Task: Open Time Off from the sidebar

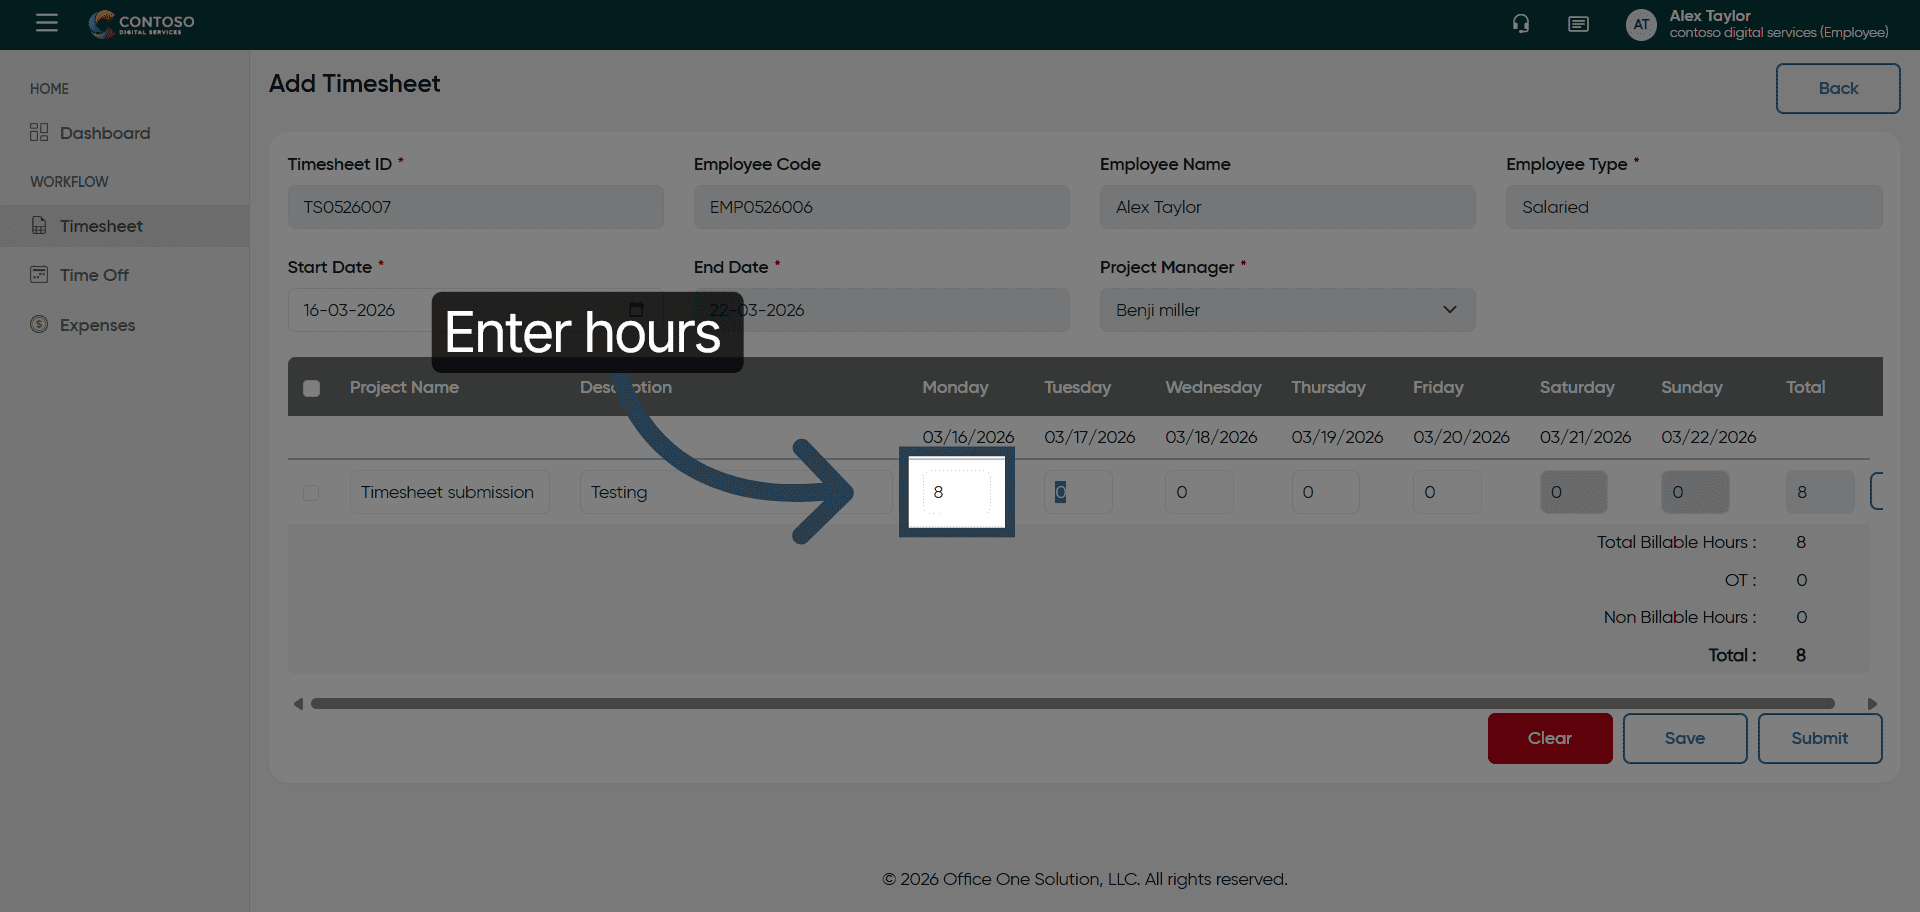Action: (94, 275)
